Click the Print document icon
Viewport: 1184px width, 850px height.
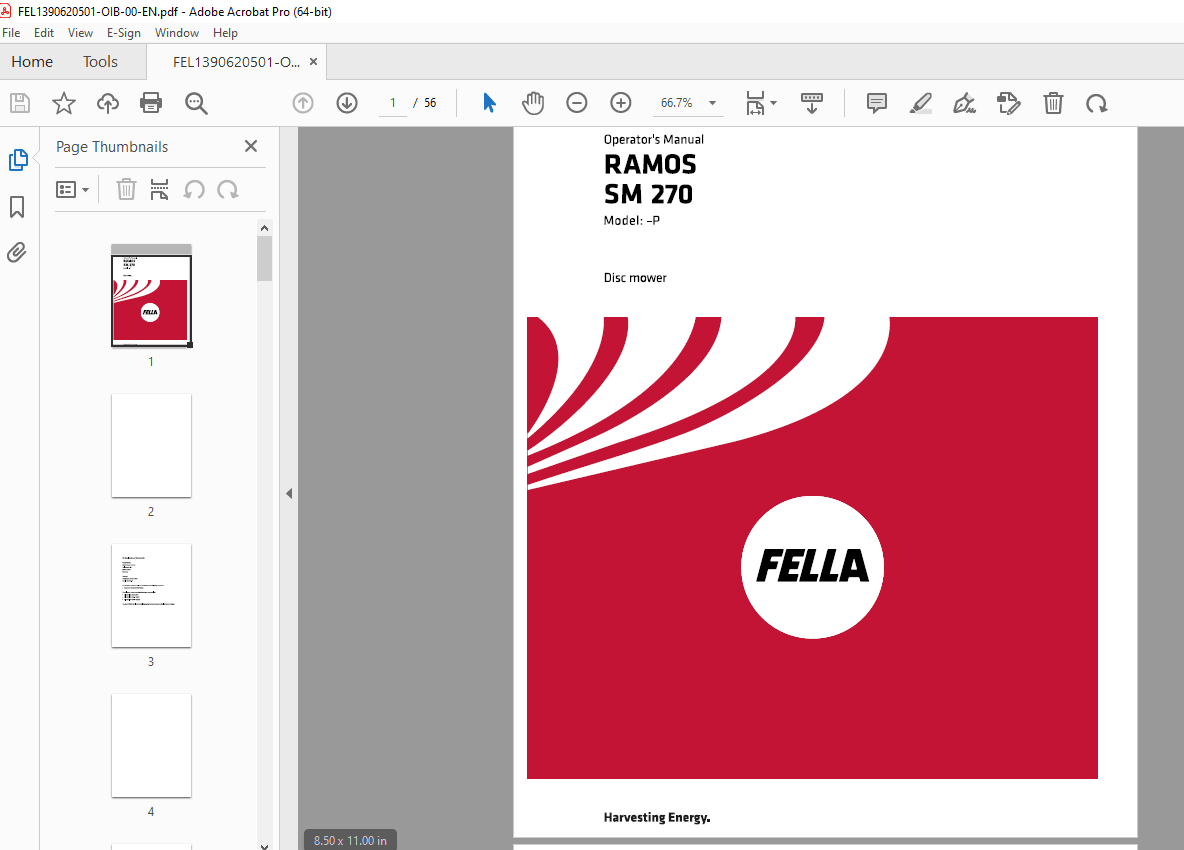(150, 103)
